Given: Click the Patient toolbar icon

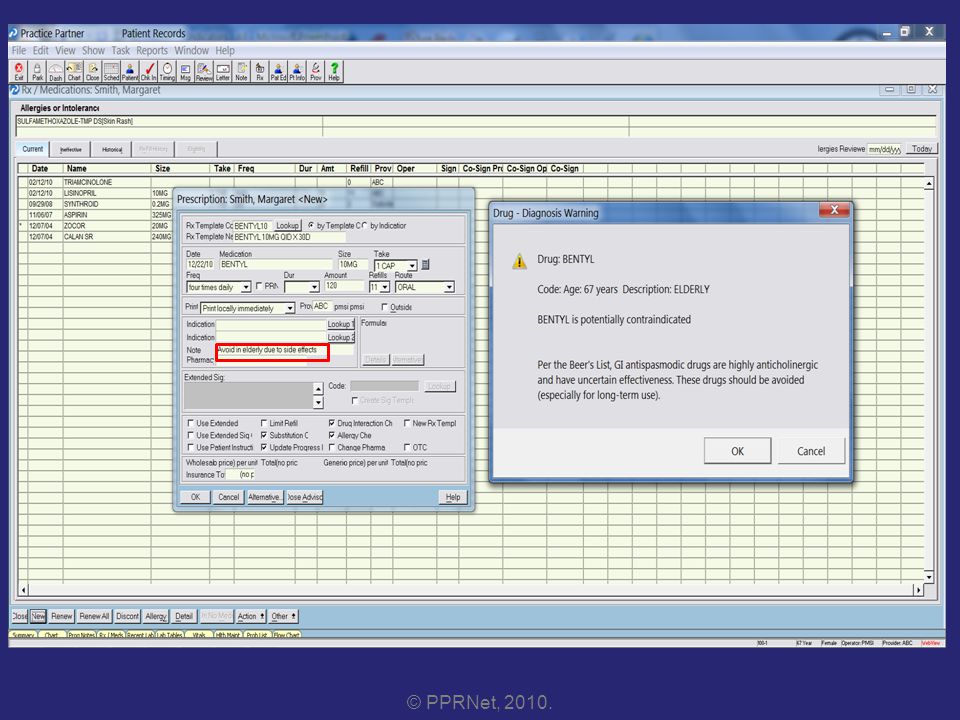Looking at the screenshot, I should click(130, 71).
